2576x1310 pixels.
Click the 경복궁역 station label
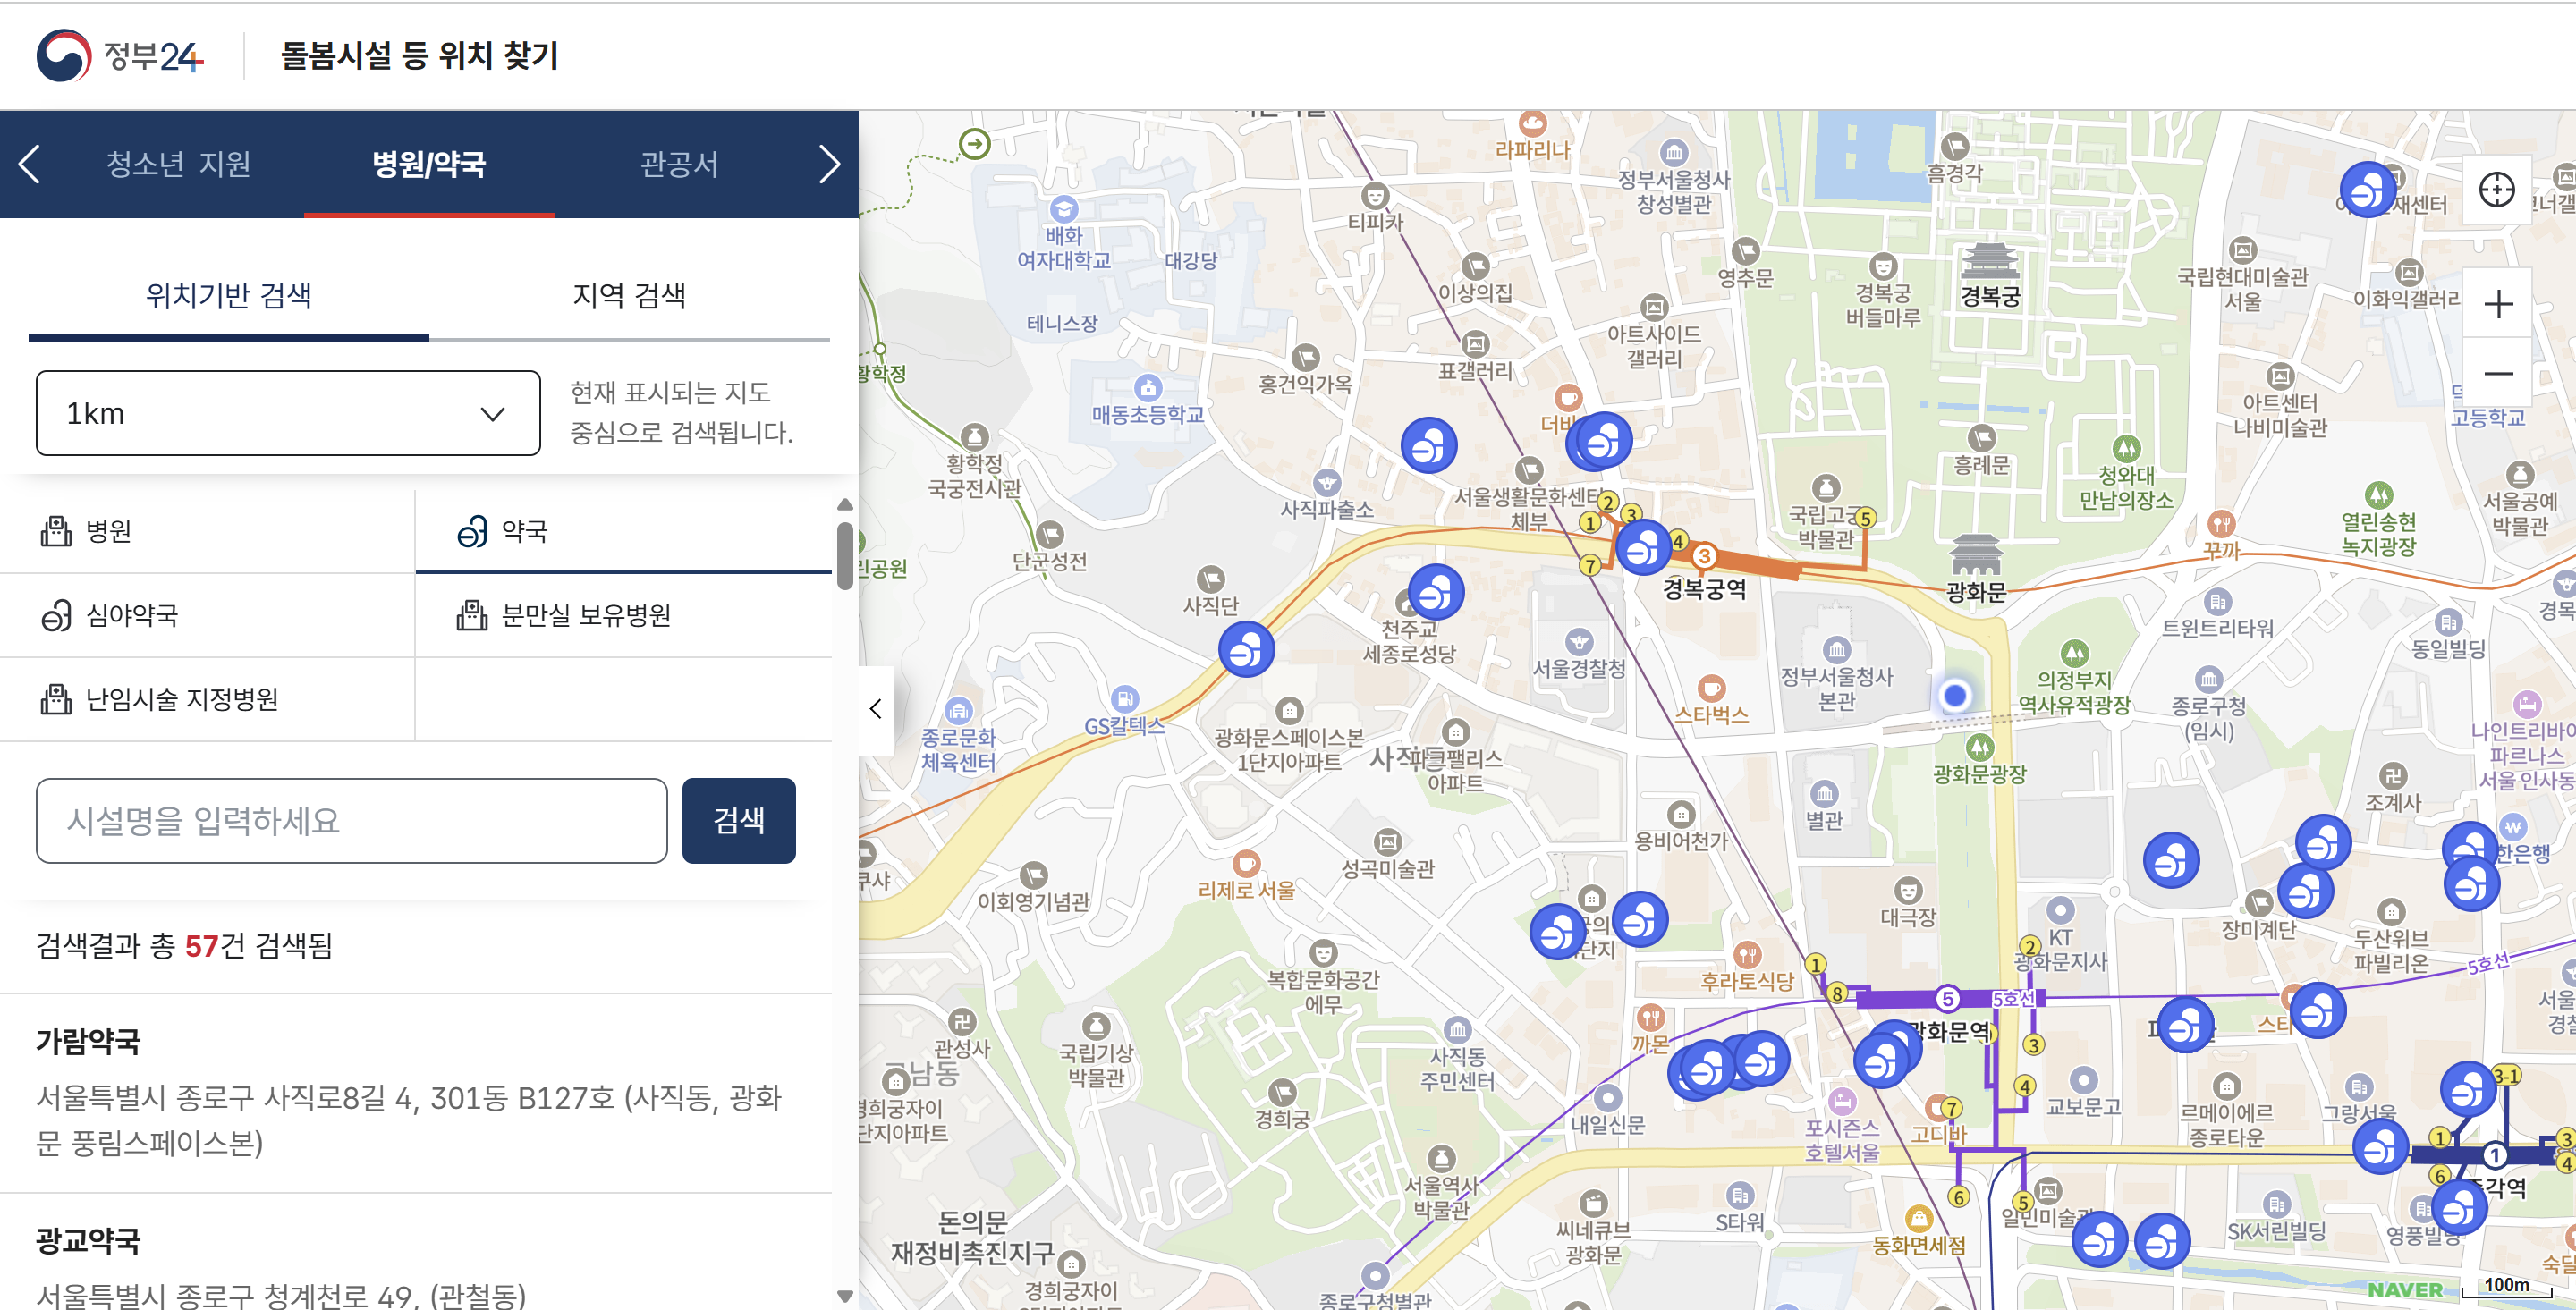[1705, 590]
